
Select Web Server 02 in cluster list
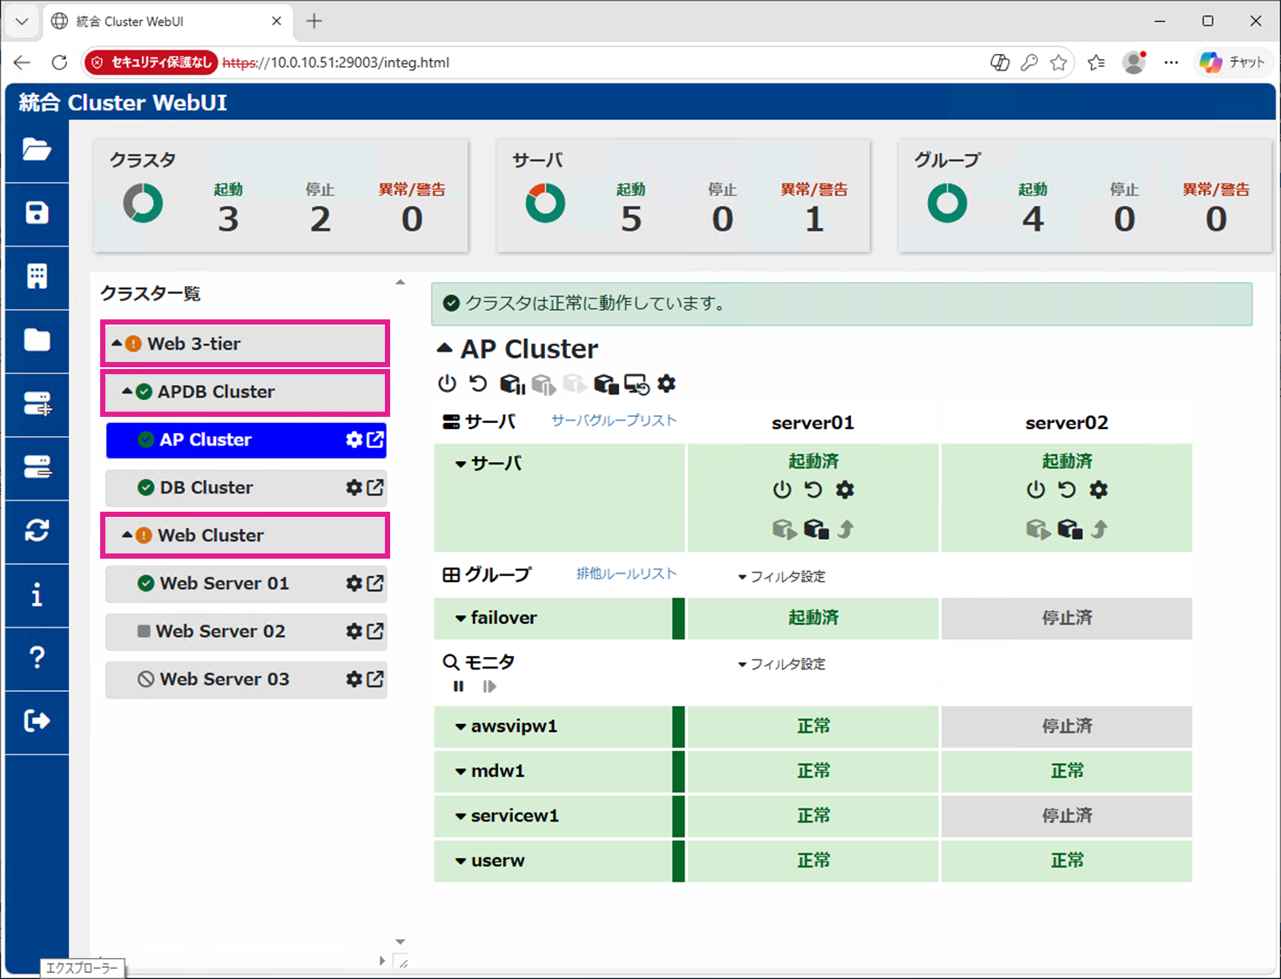[245, 632]
